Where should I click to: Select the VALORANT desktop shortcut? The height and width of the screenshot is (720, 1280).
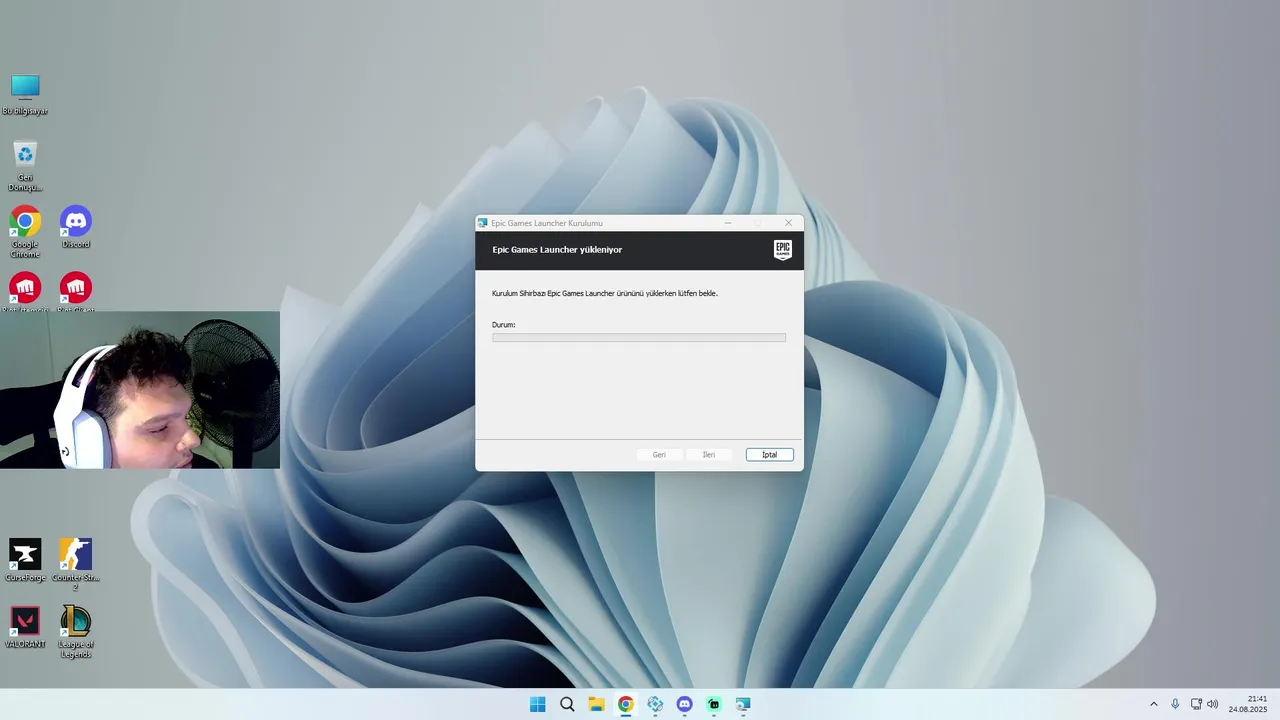click(25, 627)
